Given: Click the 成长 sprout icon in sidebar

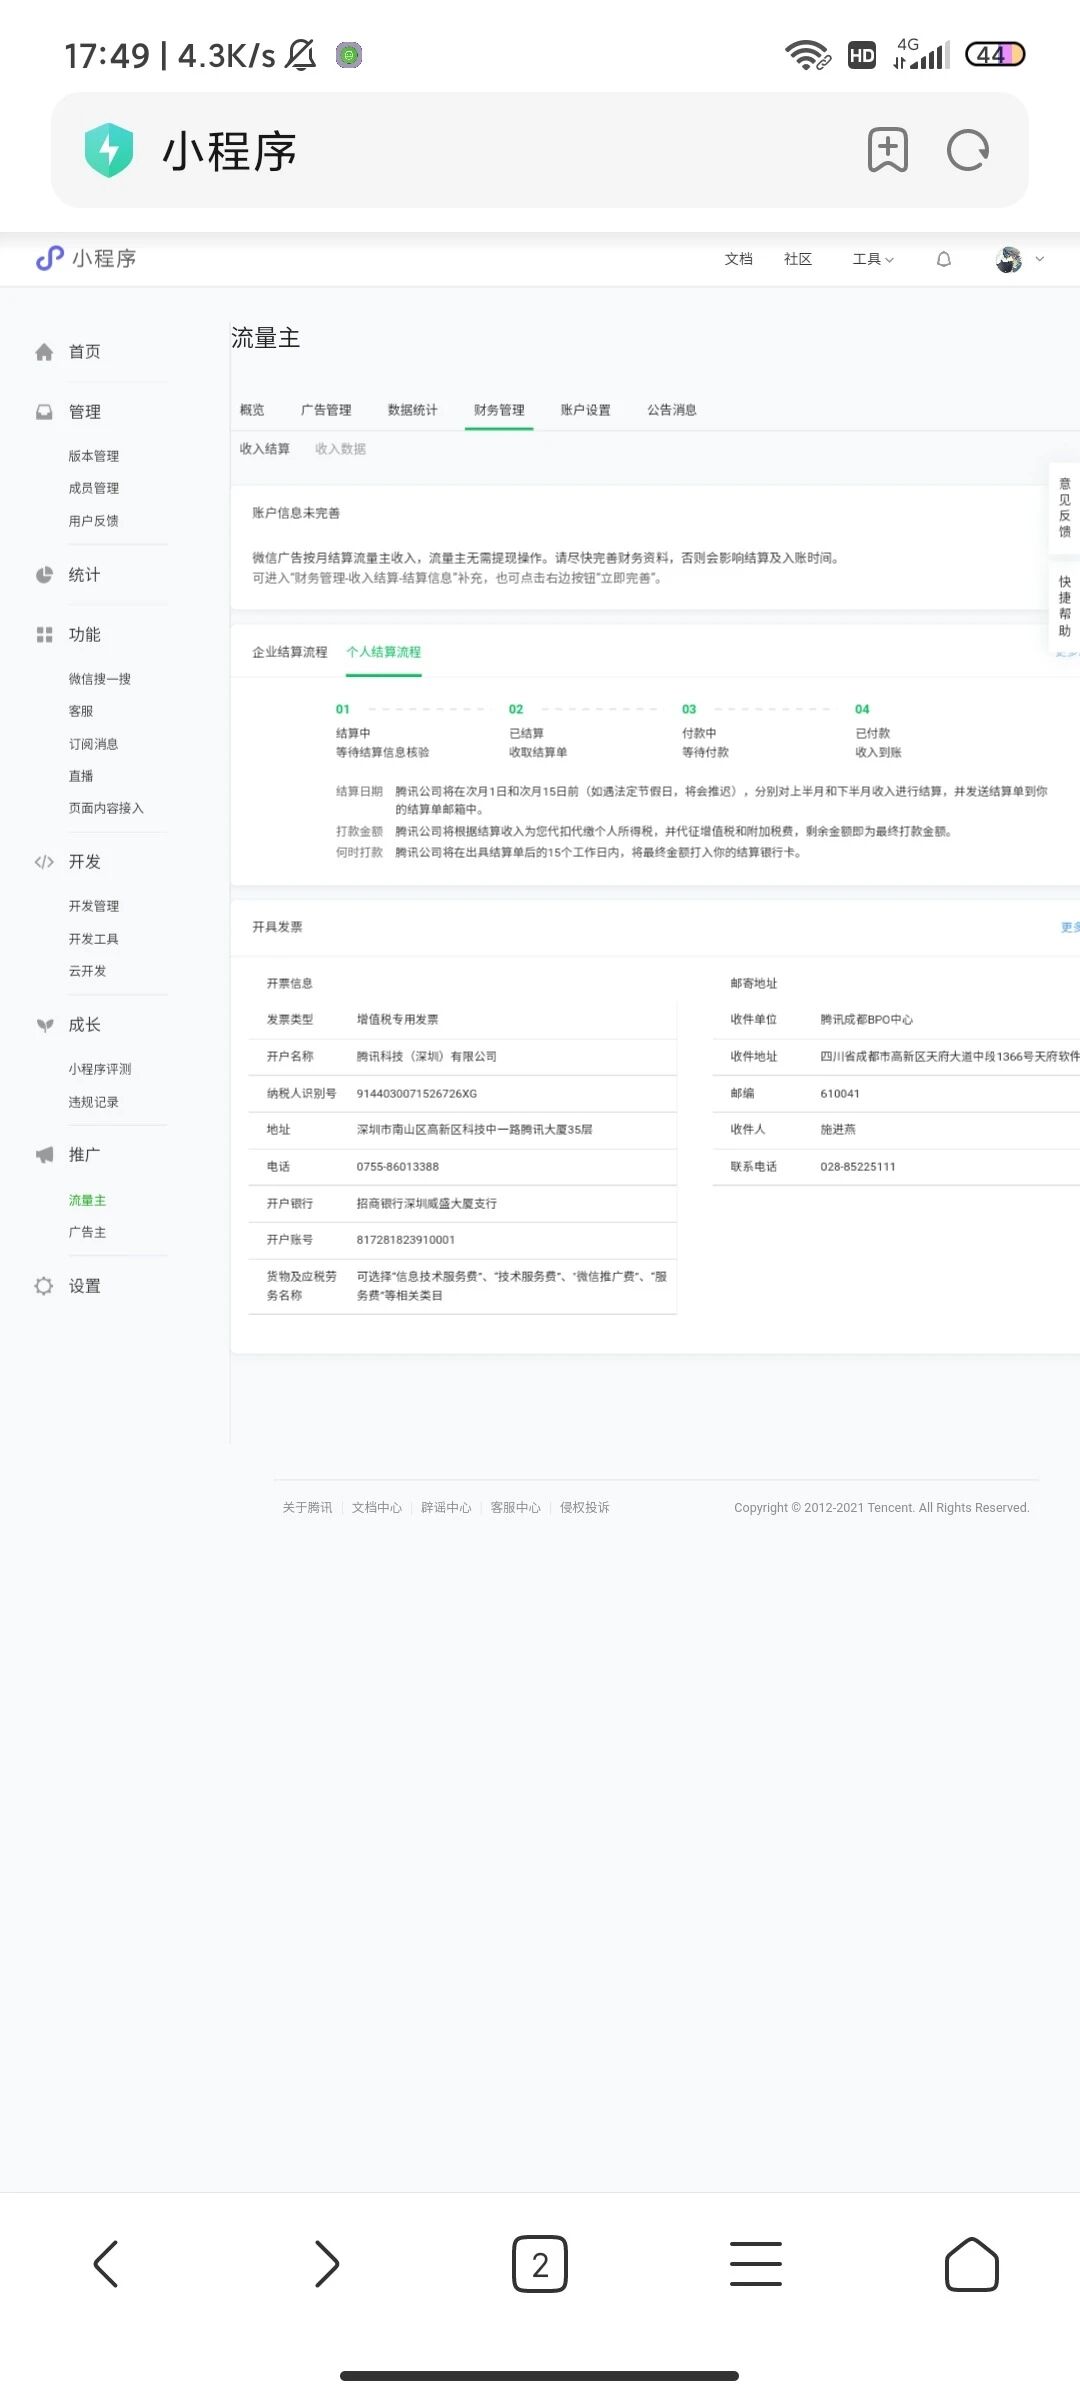Looking at the screenshot, I should (44, 1025).
